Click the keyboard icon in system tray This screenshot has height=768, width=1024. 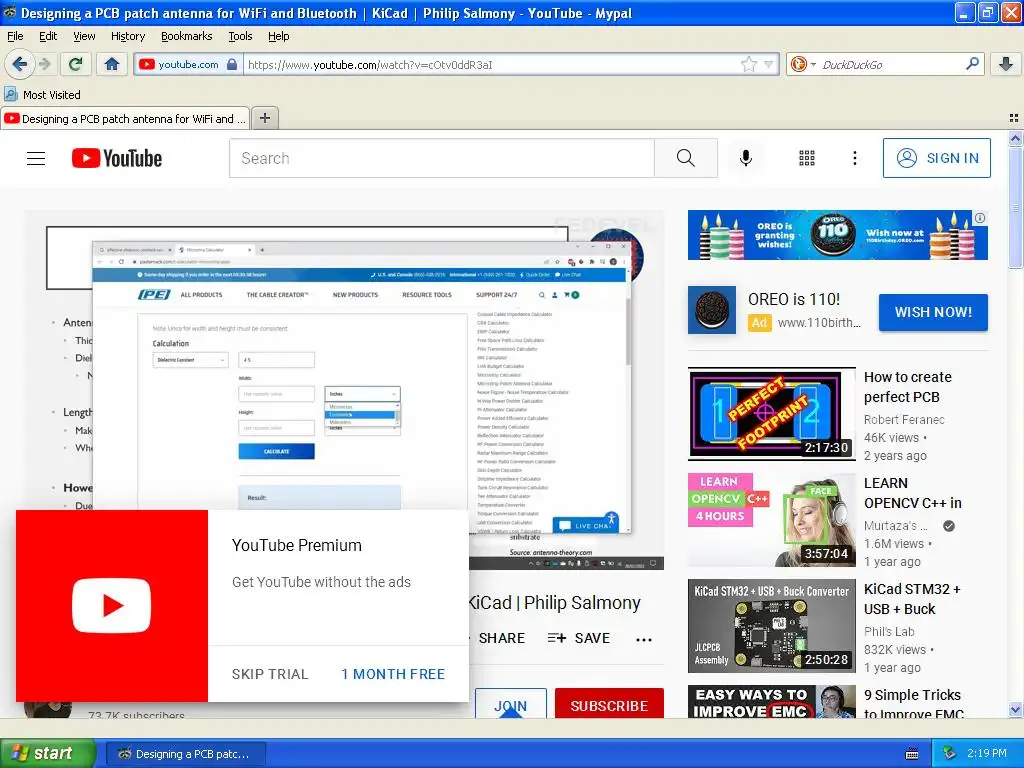pyautogui.click(x=912, y=754)
